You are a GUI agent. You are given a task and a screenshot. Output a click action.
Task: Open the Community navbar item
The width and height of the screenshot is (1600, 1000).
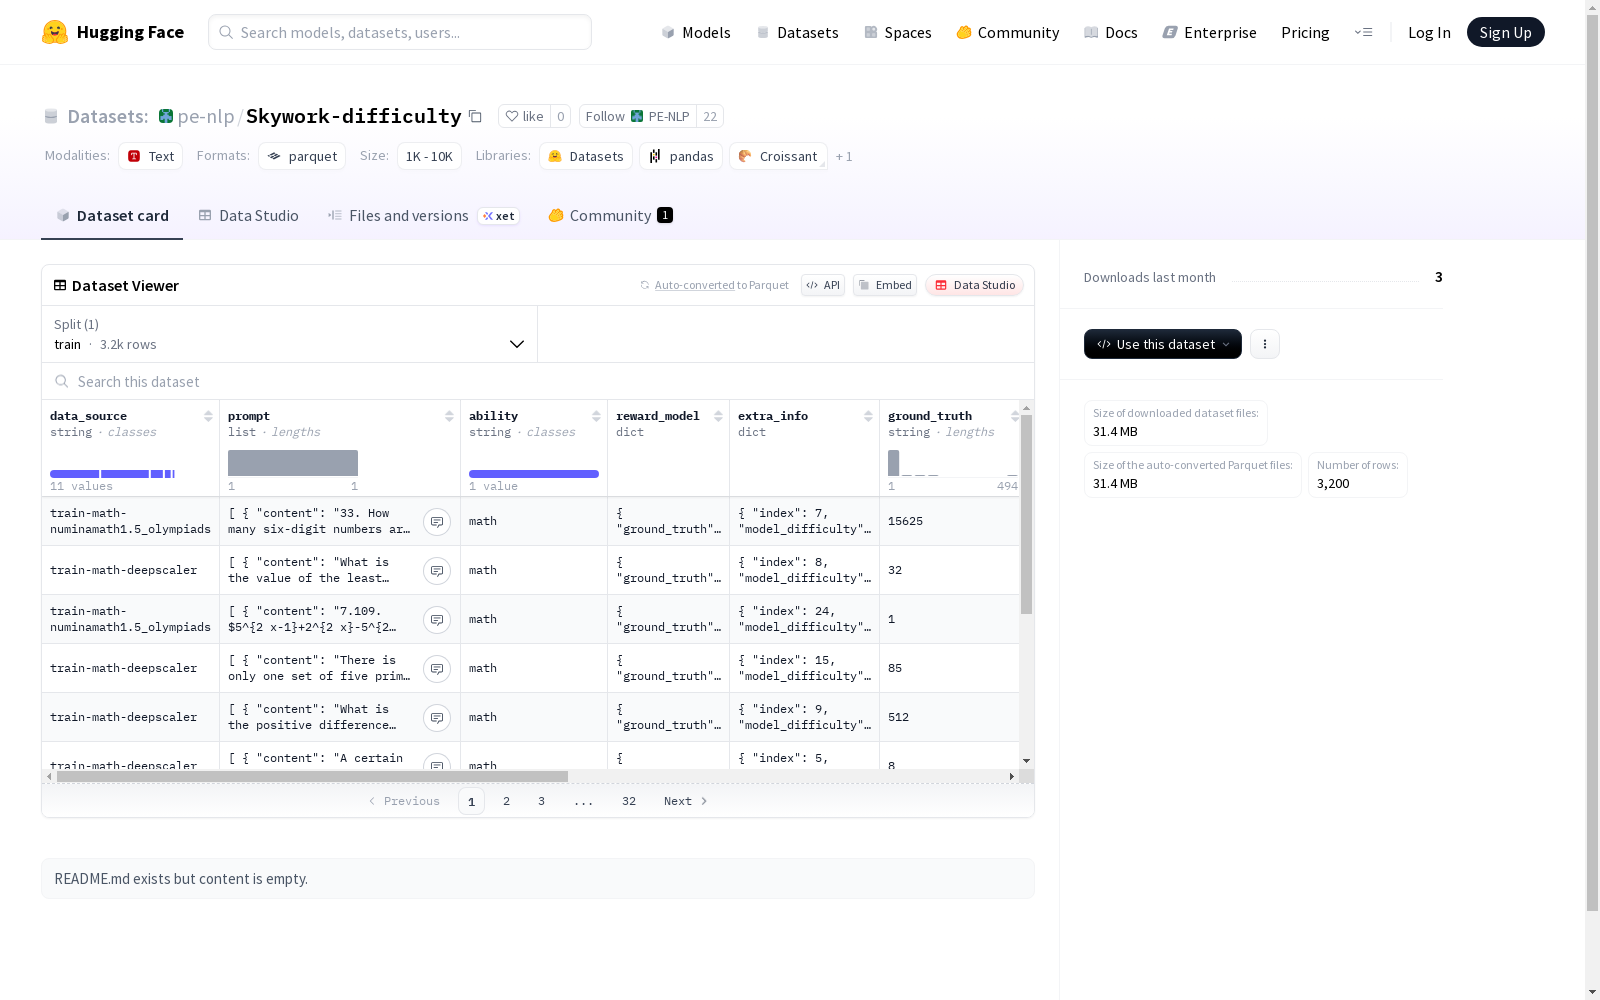[x=1007, y=32]
